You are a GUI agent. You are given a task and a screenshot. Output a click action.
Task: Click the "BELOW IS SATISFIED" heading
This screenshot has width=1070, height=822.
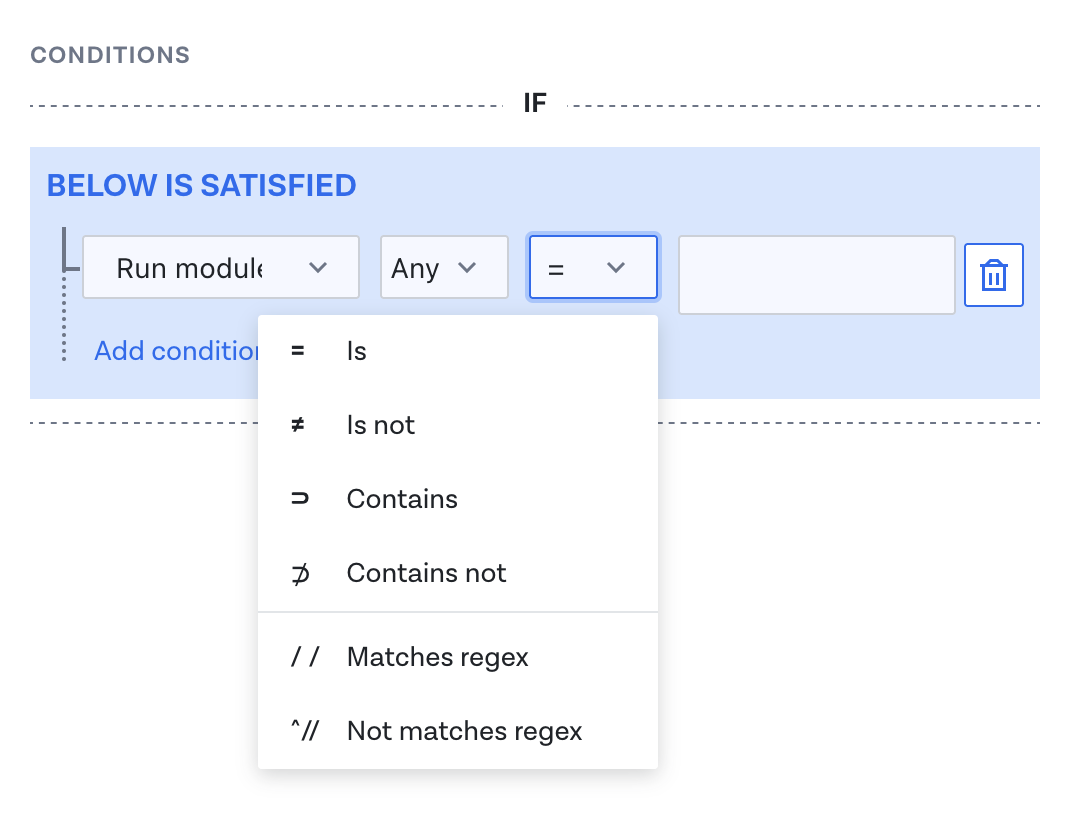(x=200, y=185)
